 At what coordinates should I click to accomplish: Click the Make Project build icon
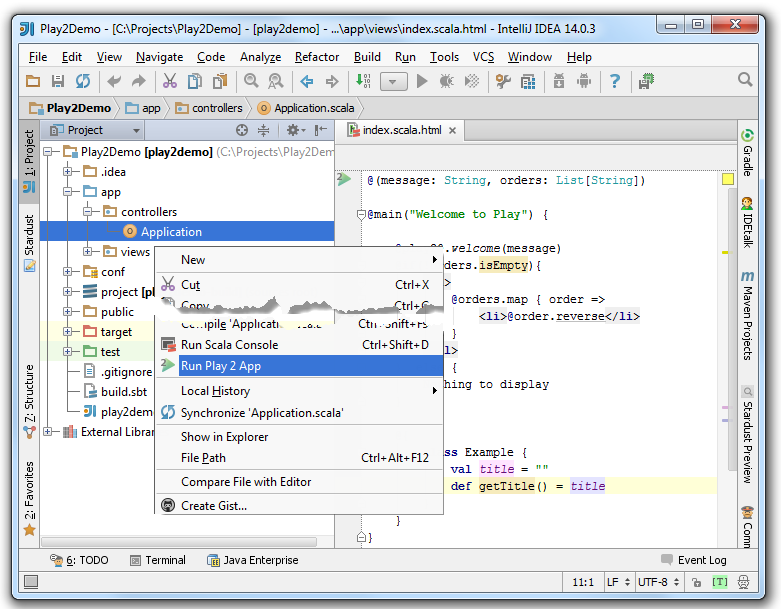click(x=362, y=81)
